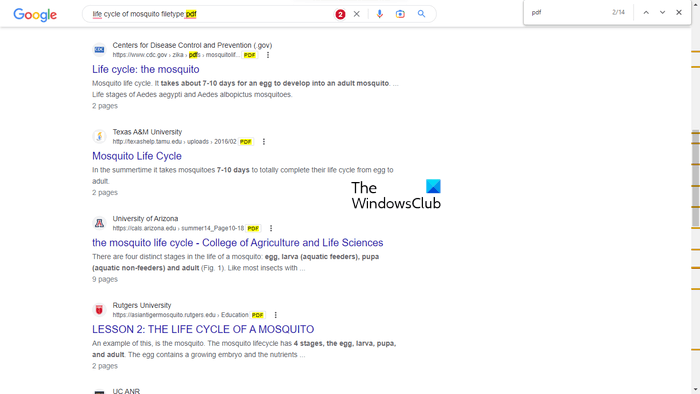Viewport: 700px width, 394px height.
Task: Click the cdc.gov URL breadcrumb
Action: (x=176, y=55)
